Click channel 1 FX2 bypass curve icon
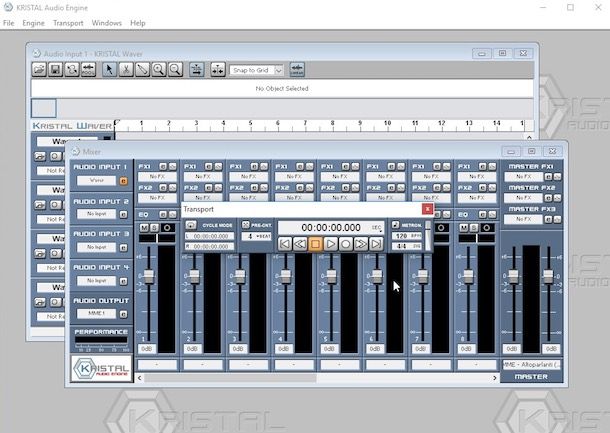610x433 pixels. pyautogui.click(x=172, y=188)
